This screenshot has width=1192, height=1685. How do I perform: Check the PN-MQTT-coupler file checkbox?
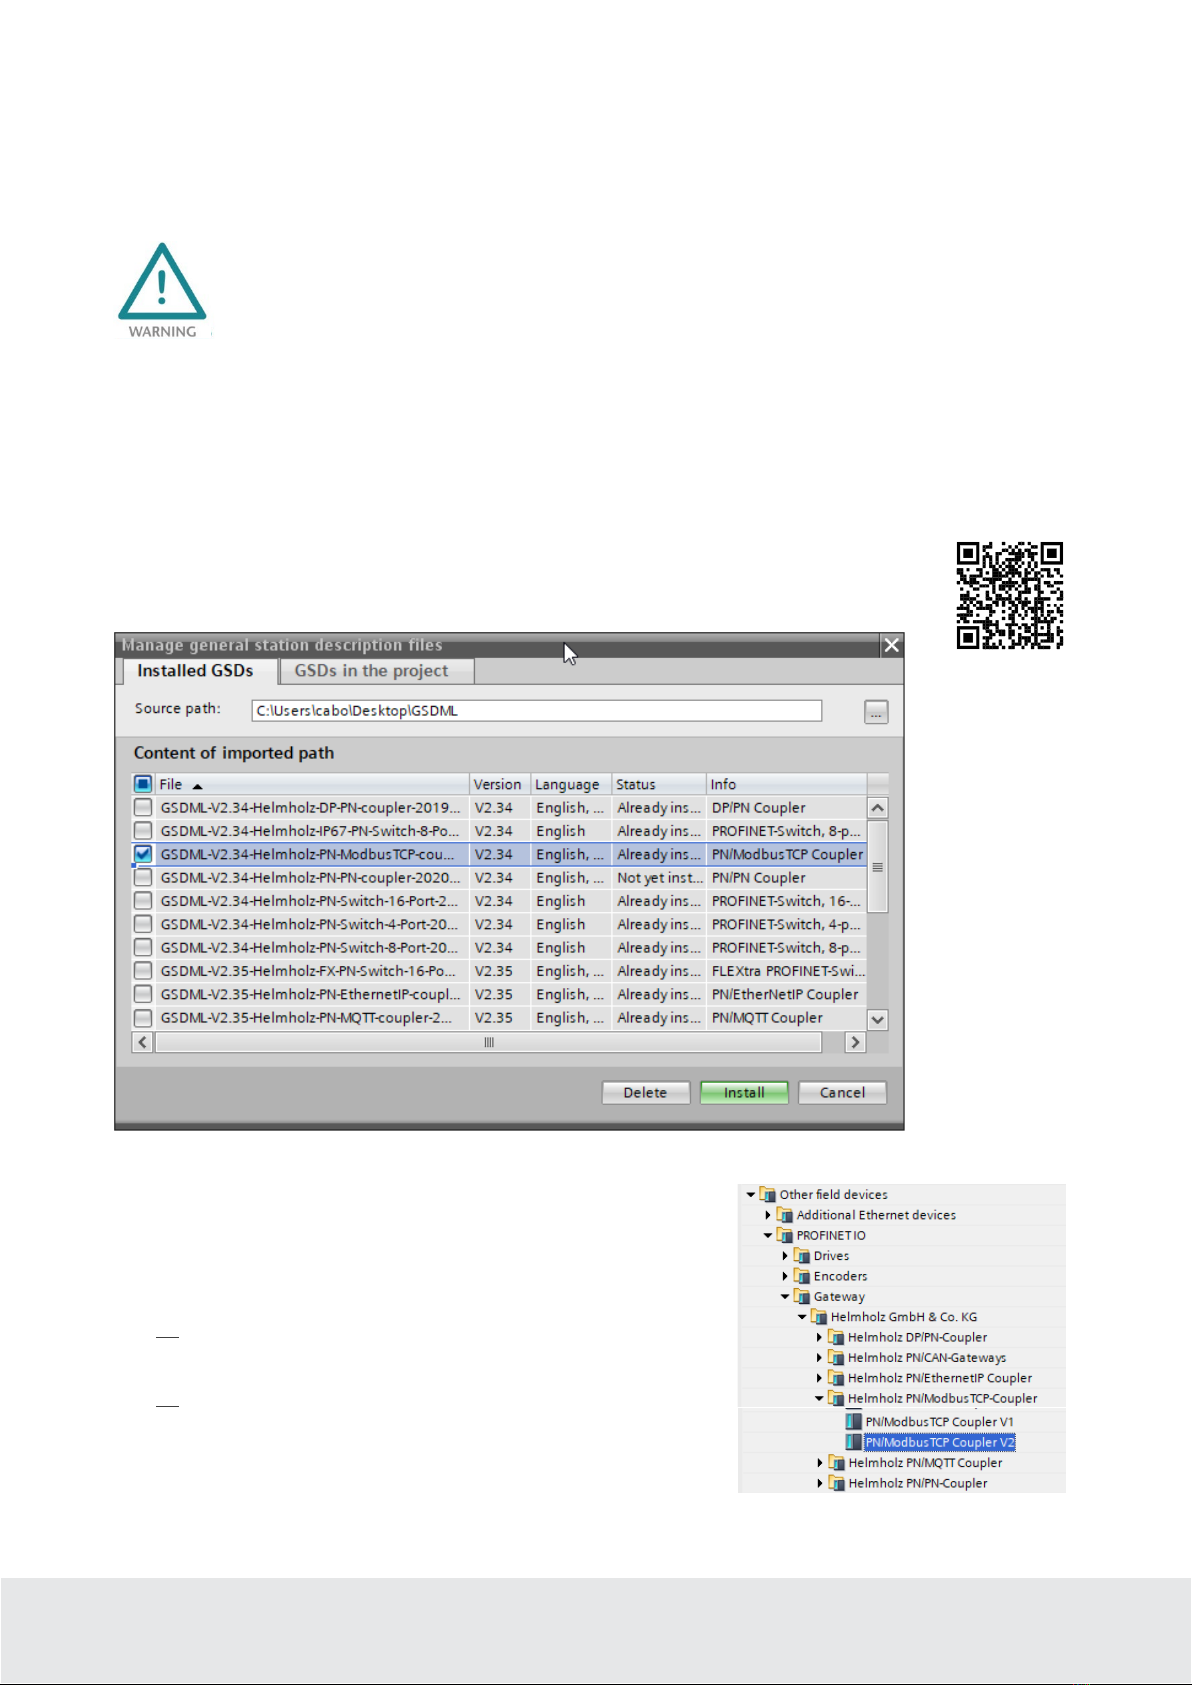point(143,1018)
